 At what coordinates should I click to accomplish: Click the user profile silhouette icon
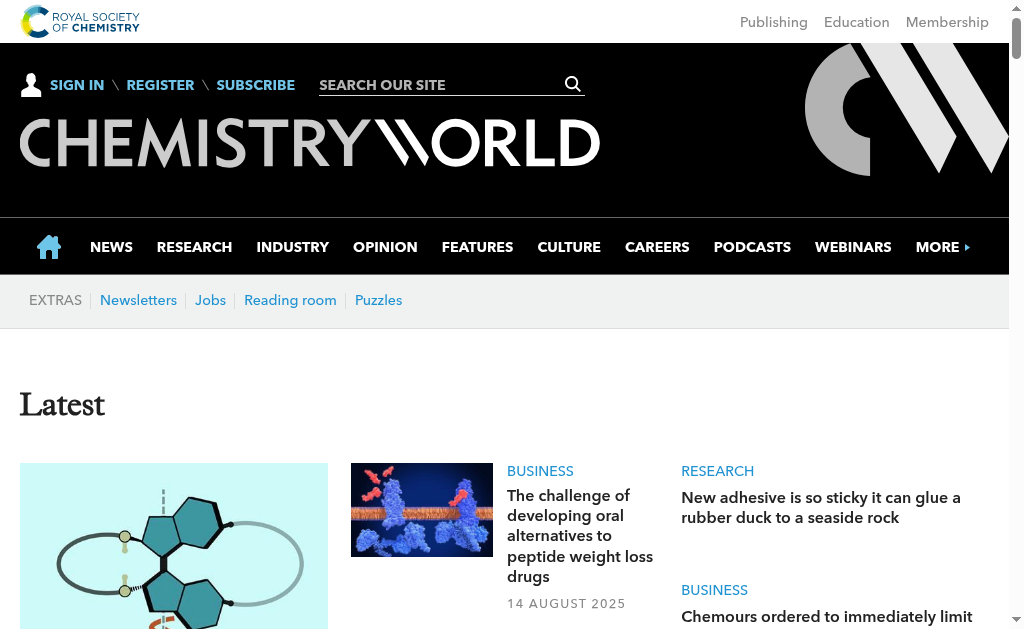(31, 85)
